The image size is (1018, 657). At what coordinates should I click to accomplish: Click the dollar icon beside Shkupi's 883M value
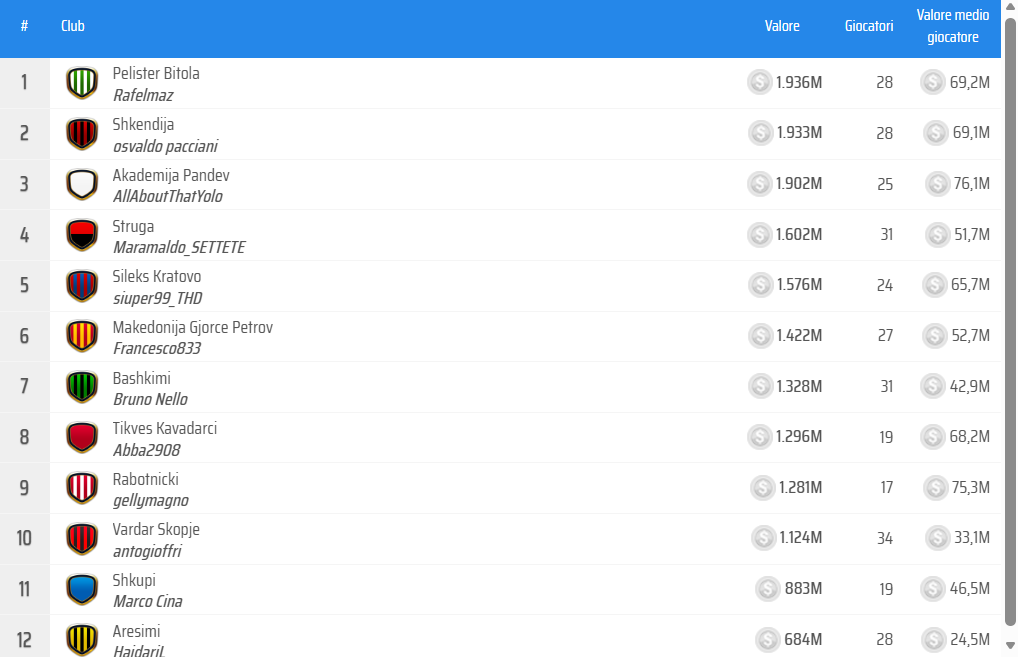pyautogui.click(x=767, y=589)
